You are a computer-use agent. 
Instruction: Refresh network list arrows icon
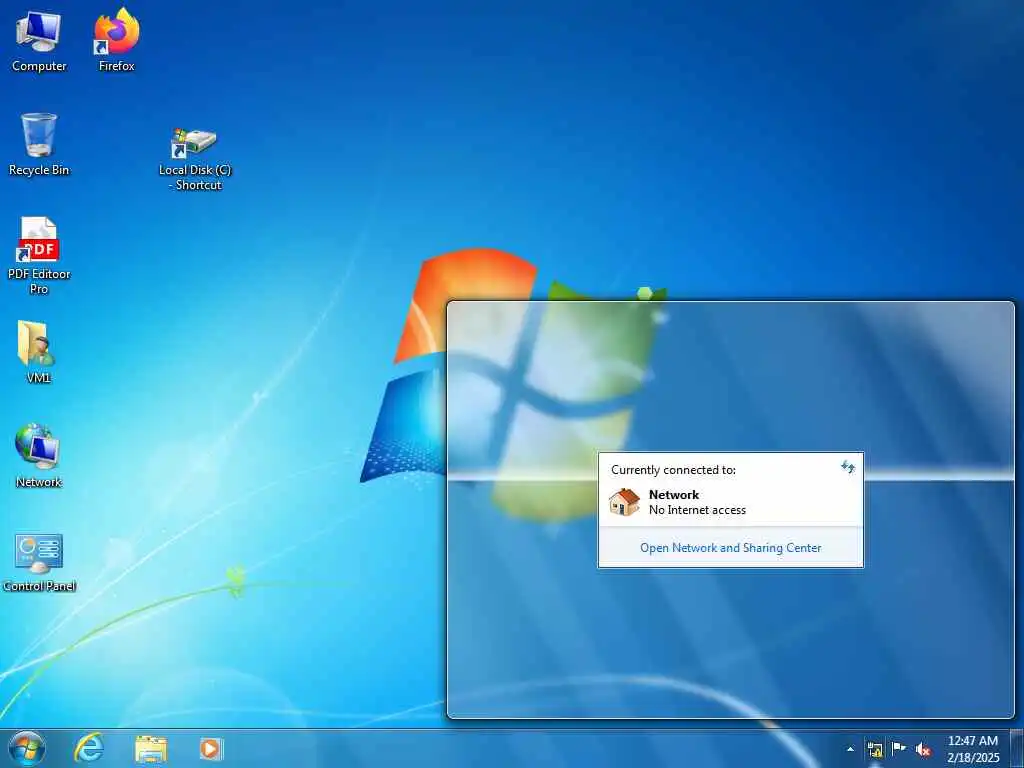point(848,467)
